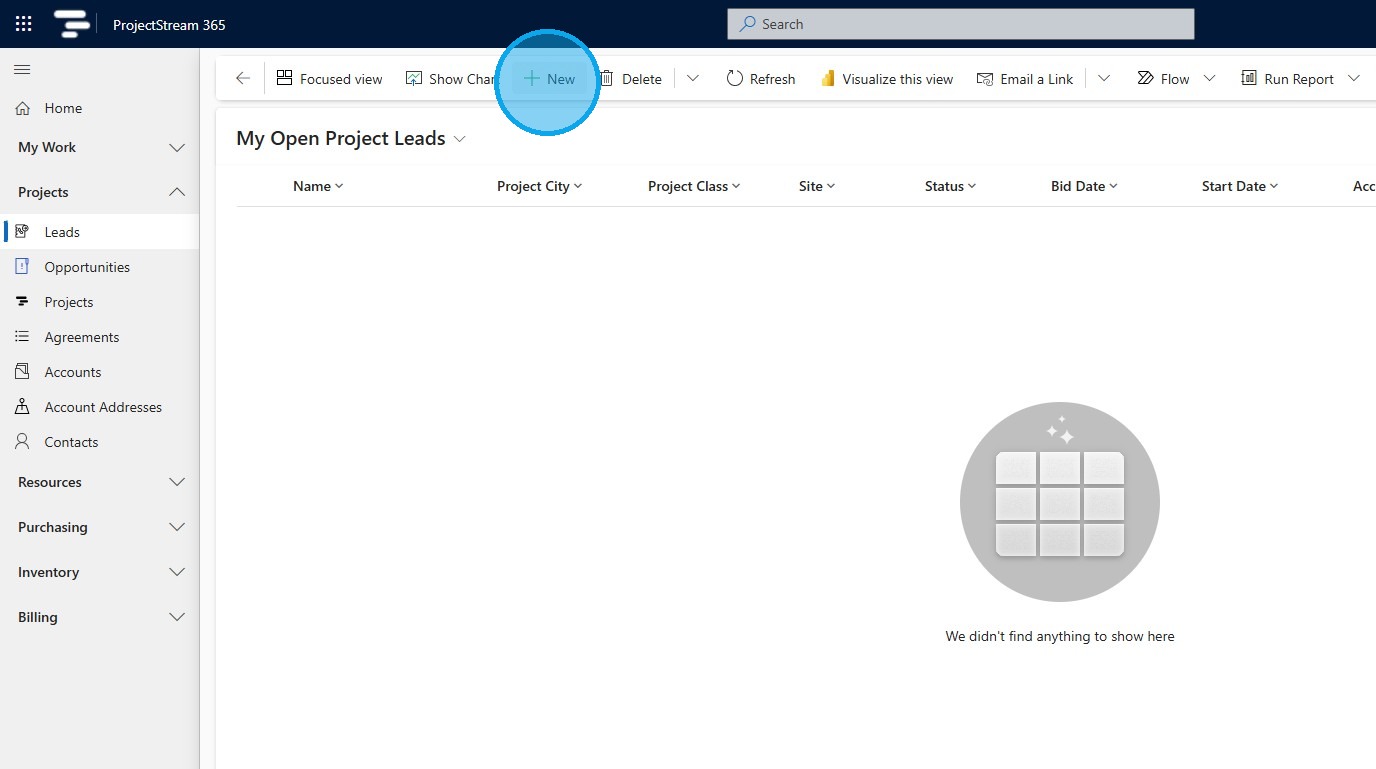This screenshot has width=1376, height=769.
Task: Click the Opportunities icon in sidebar
Action: [23, 266]
